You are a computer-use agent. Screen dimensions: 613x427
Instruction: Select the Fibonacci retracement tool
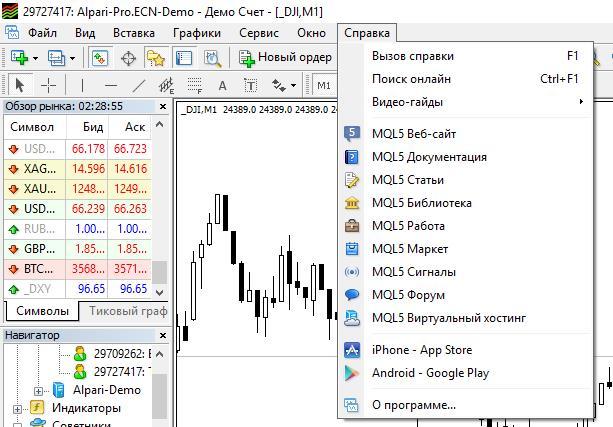[194, 85]
